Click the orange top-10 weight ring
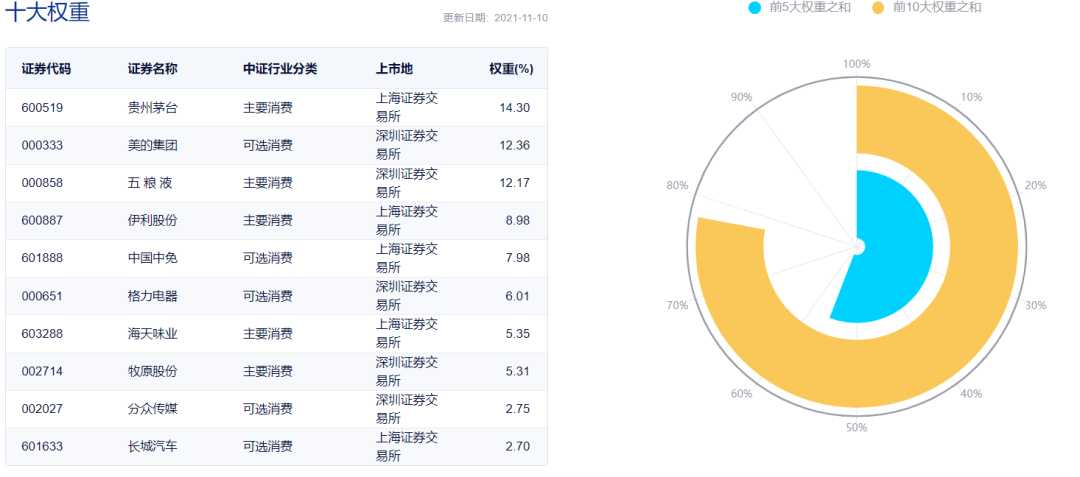Screen dimensions: 1080x477 pyautogui.click(x=985, y=248)
